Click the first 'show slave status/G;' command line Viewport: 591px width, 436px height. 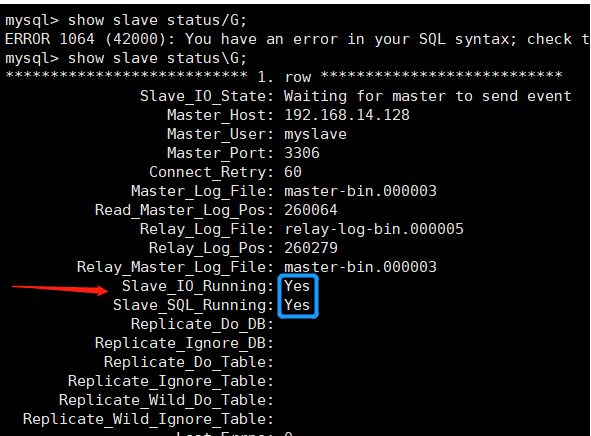[126, 20]
